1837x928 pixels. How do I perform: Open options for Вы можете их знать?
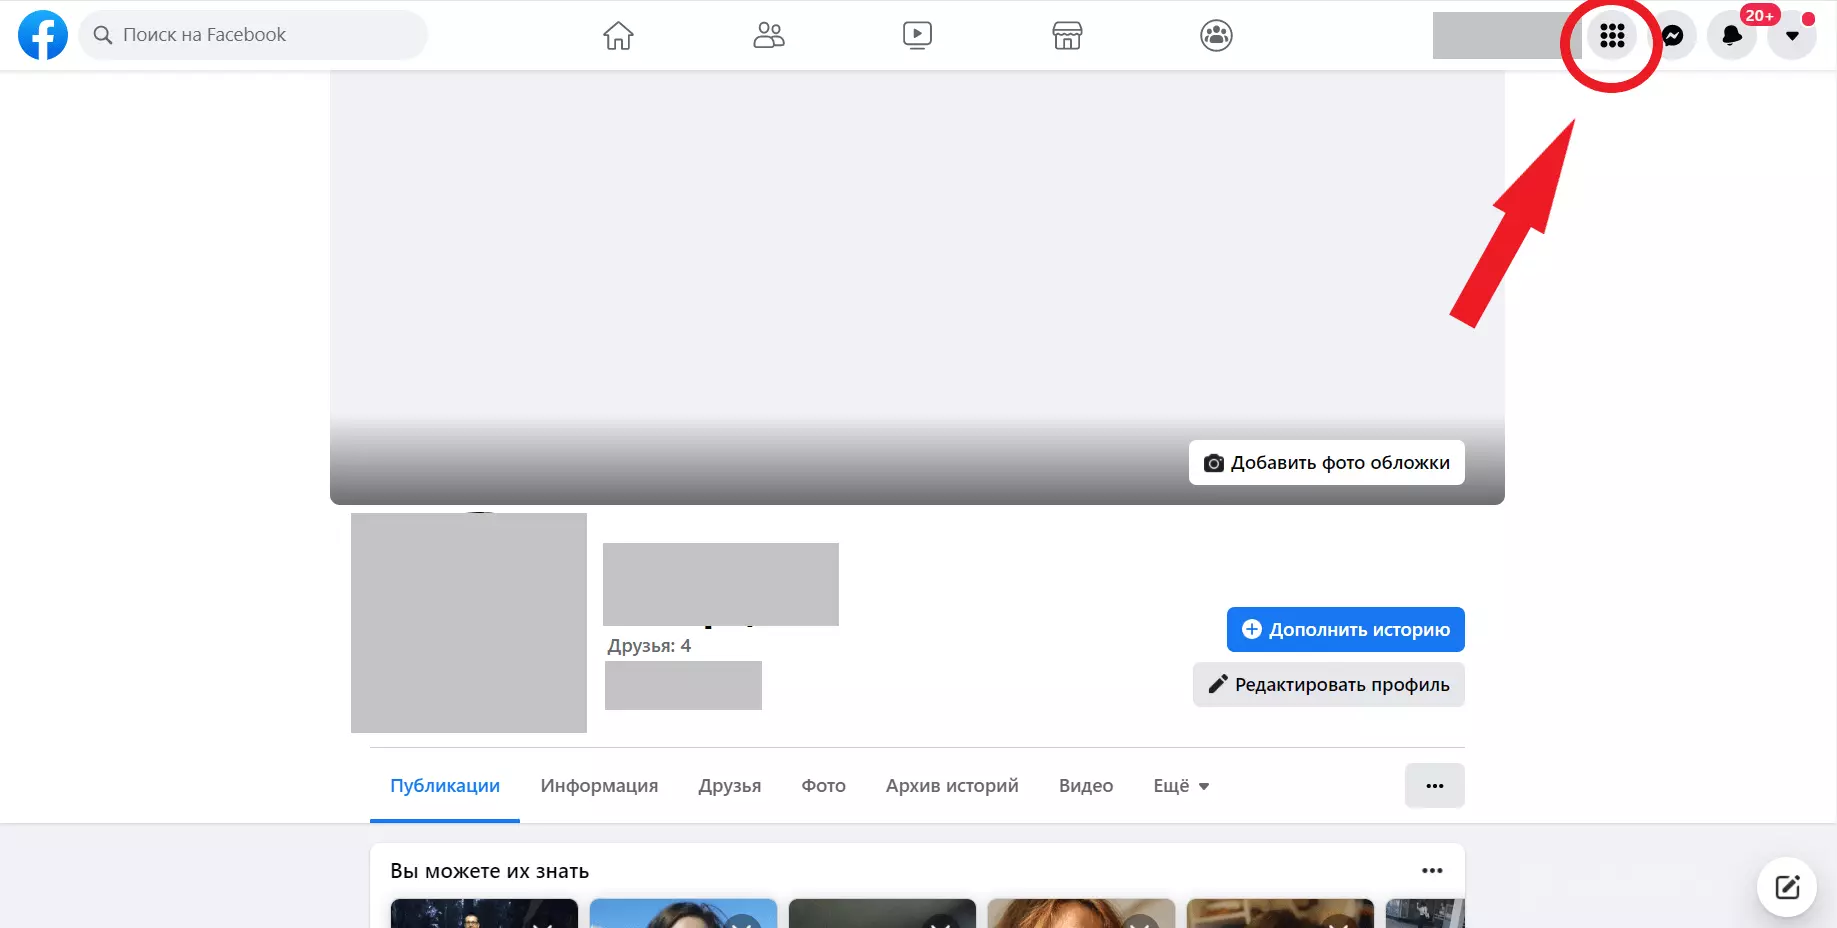tap(1432, 871)
